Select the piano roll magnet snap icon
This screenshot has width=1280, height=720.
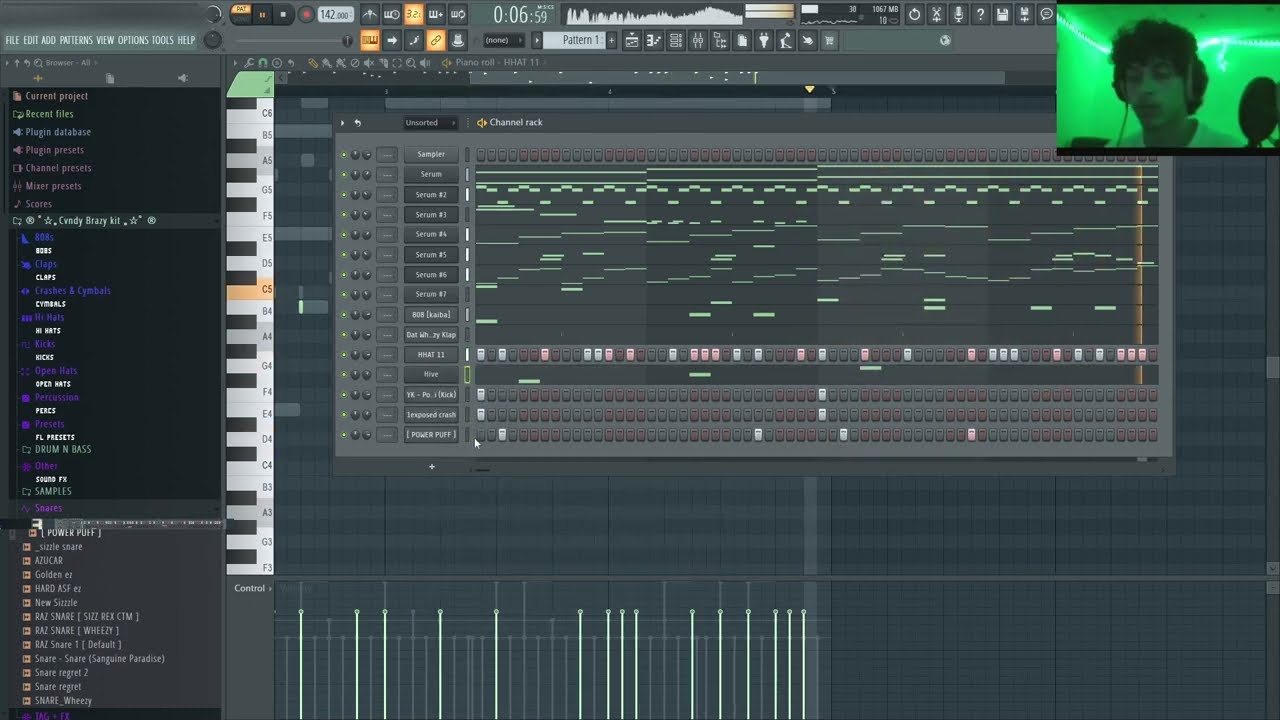coord(263,62)
